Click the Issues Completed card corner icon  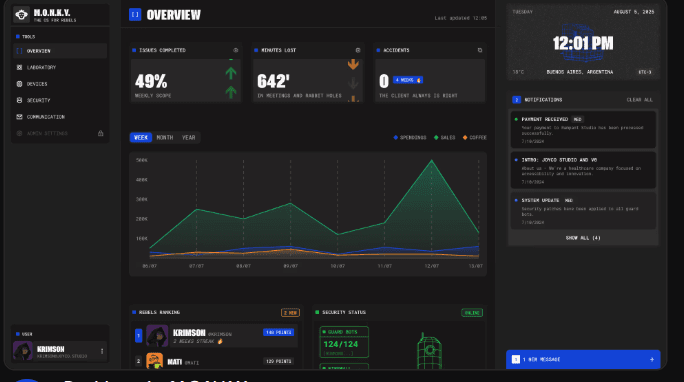click(x=236, y=50)
